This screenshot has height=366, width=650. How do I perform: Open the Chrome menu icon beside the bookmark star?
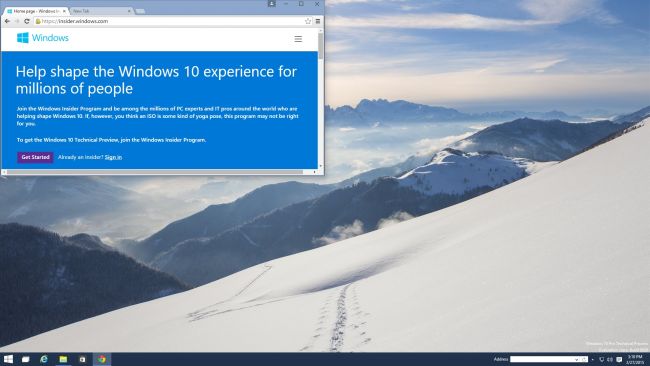click(x=318, y=21)
